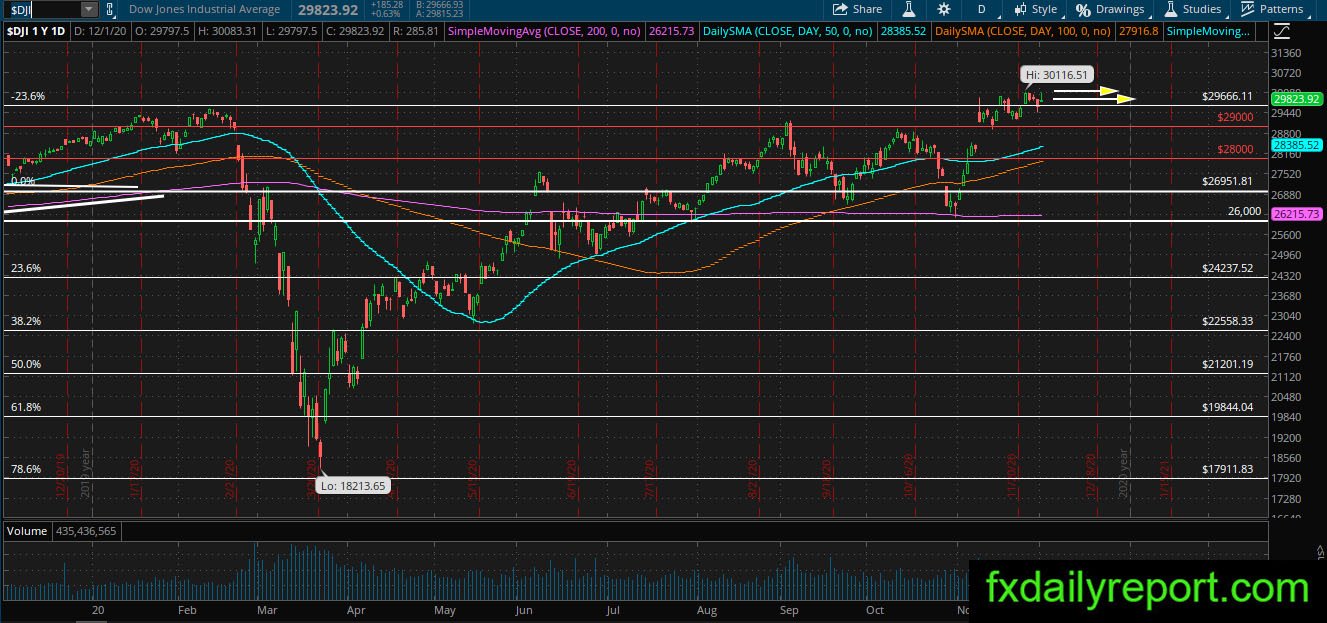This screenshot has width=1327, height=623.
Task: Click the truncated SimpleMoving... study label
Action: point(1209,32)
